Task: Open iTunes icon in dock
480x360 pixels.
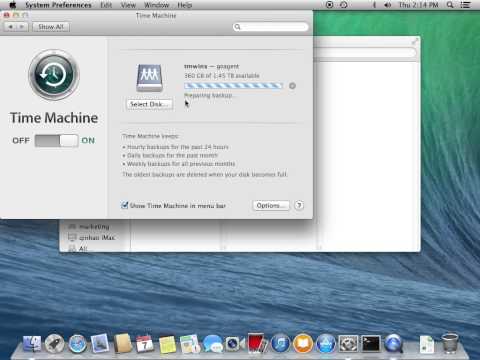Action: pyautogui.click(x=281, y=344)
